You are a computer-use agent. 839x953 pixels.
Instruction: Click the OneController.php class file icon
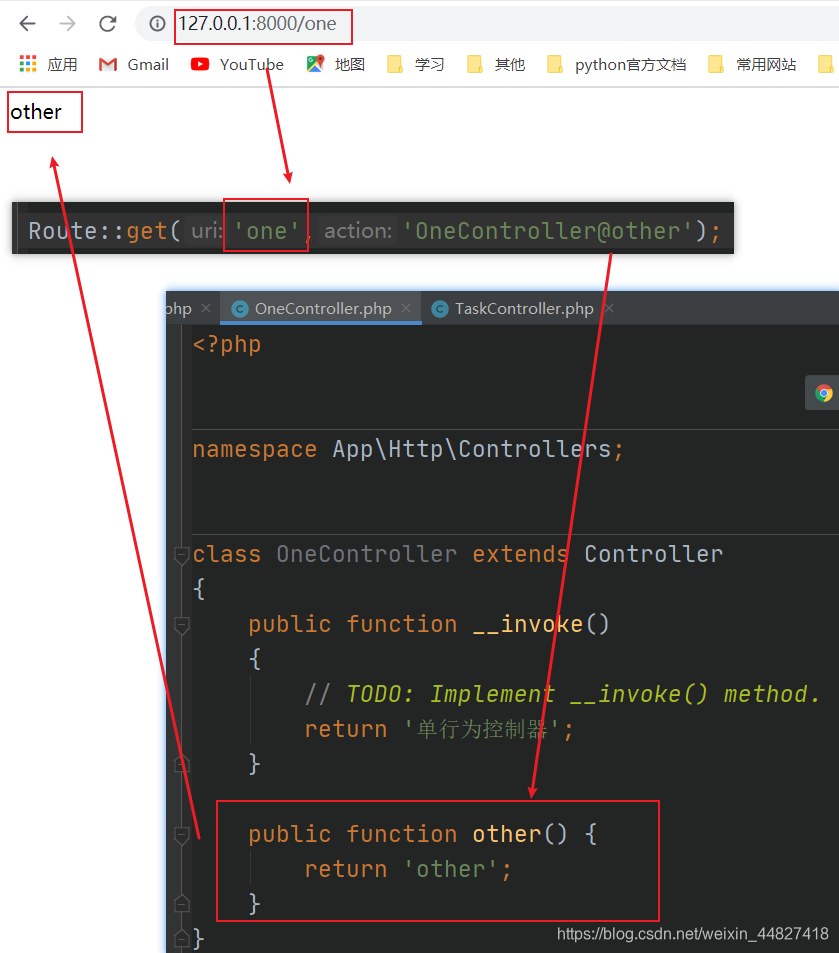pos(240,309)
